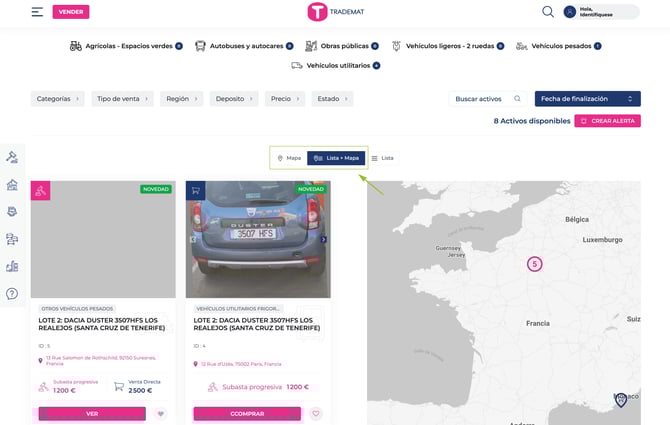This screenshot has width=670, height=425.
Task: Click the VENDER button
Action: point(71,12)
